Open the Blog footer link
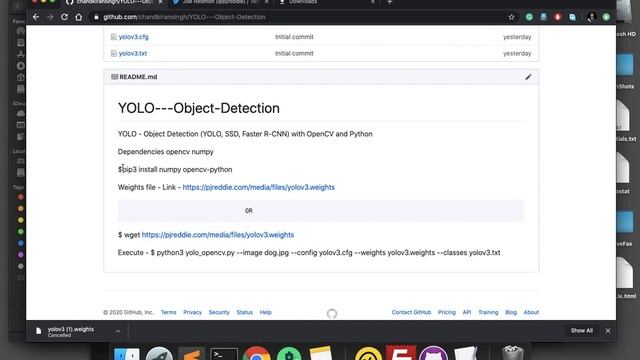The height and width of the screenshot is (360, 640). pyautogui.click(x=511, y=312)
